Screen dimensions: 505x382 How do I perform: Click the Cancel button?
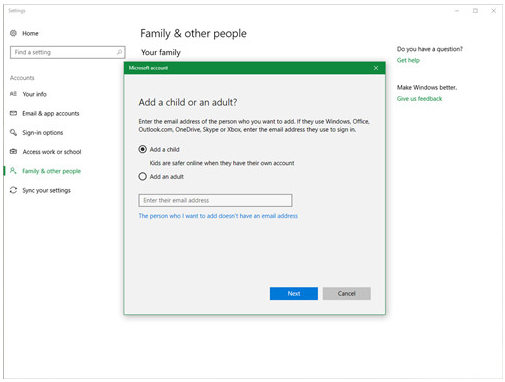[x=346, y=293]
